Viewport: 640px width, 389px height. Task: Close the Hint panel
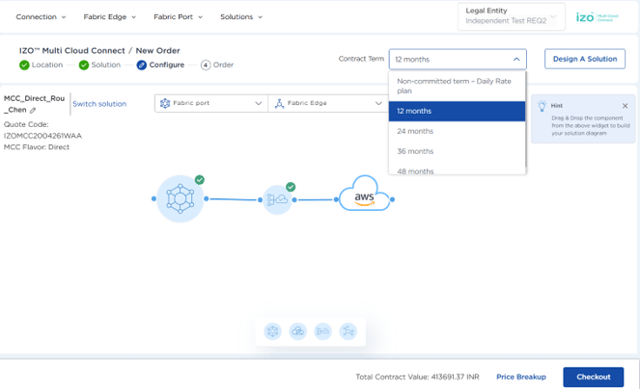[625, 106]
